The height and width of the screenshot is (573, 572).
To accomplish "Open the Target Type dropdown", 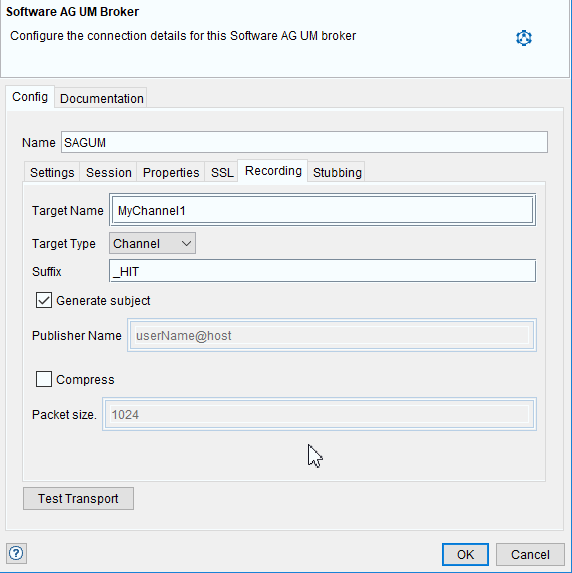I will coord(152,243).
